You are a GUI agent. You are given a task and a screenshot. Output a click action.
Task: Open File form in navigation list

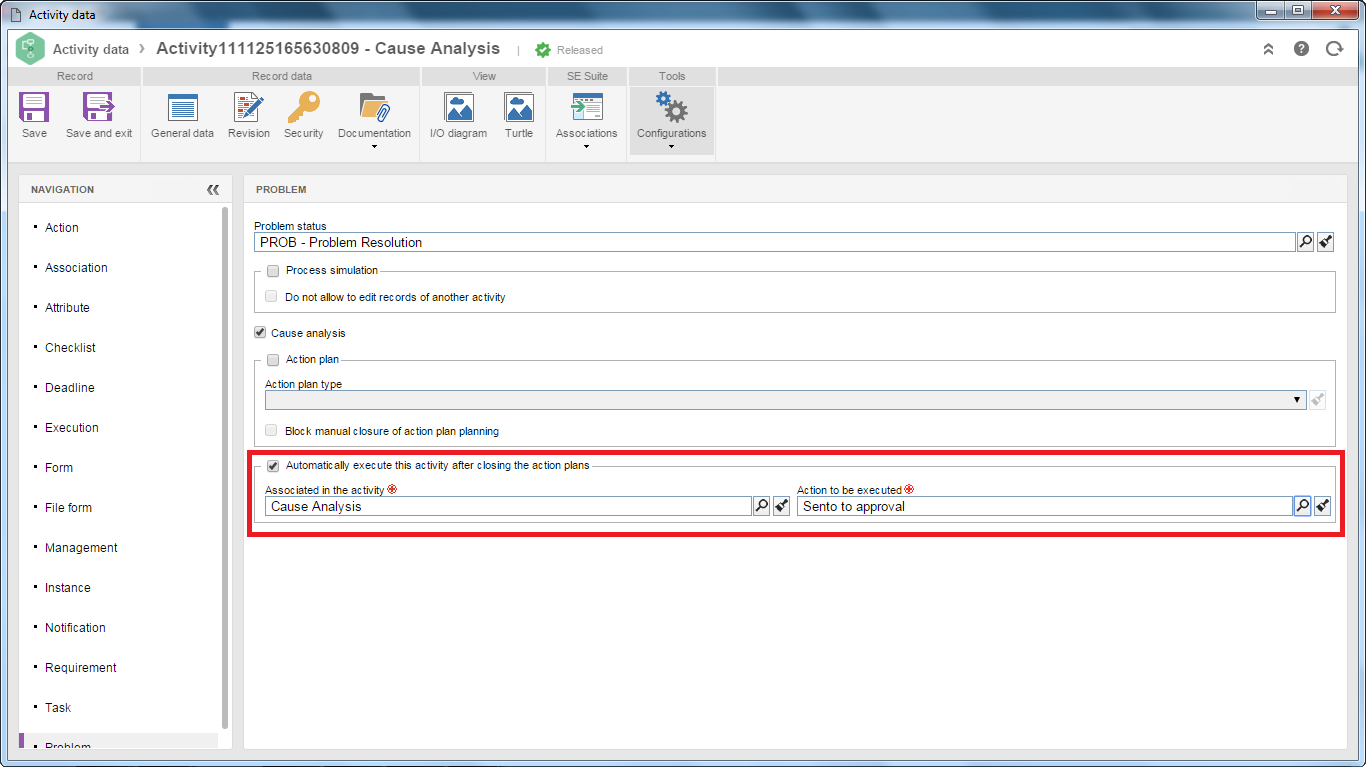[x=68, y=508]
